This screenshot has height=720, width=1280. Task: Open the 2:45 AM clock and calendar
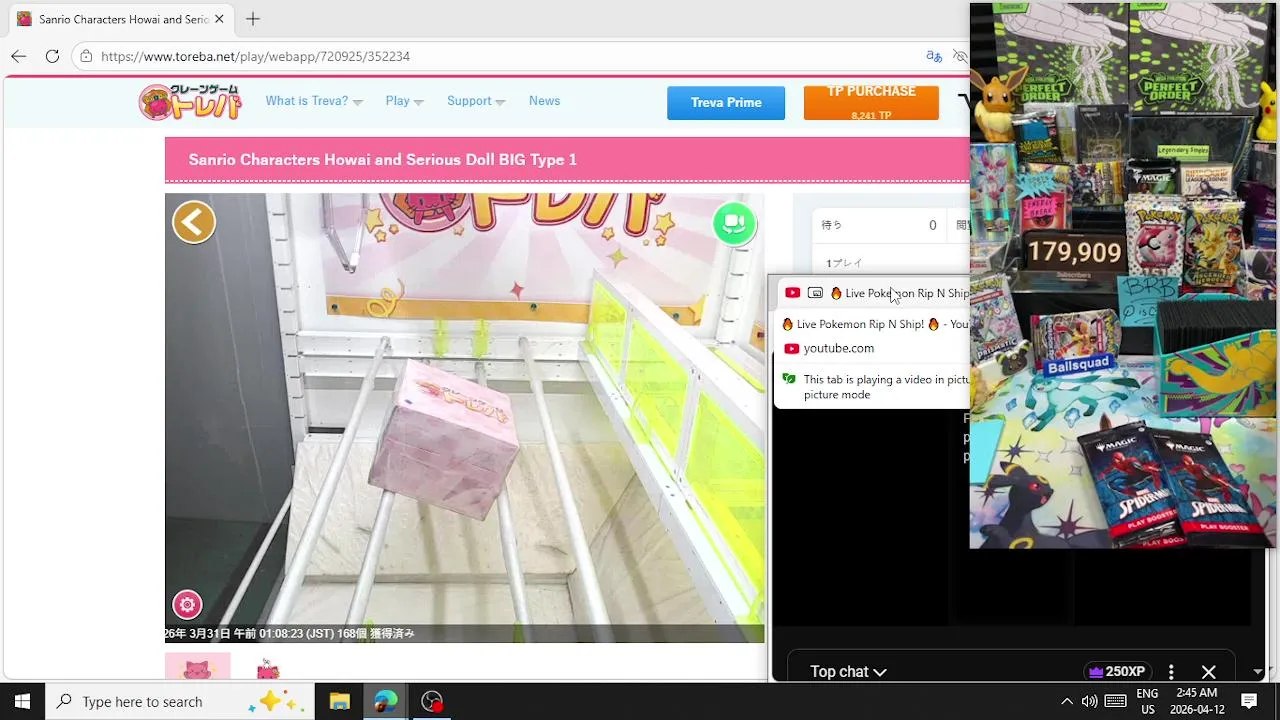tap(1197, 701)
